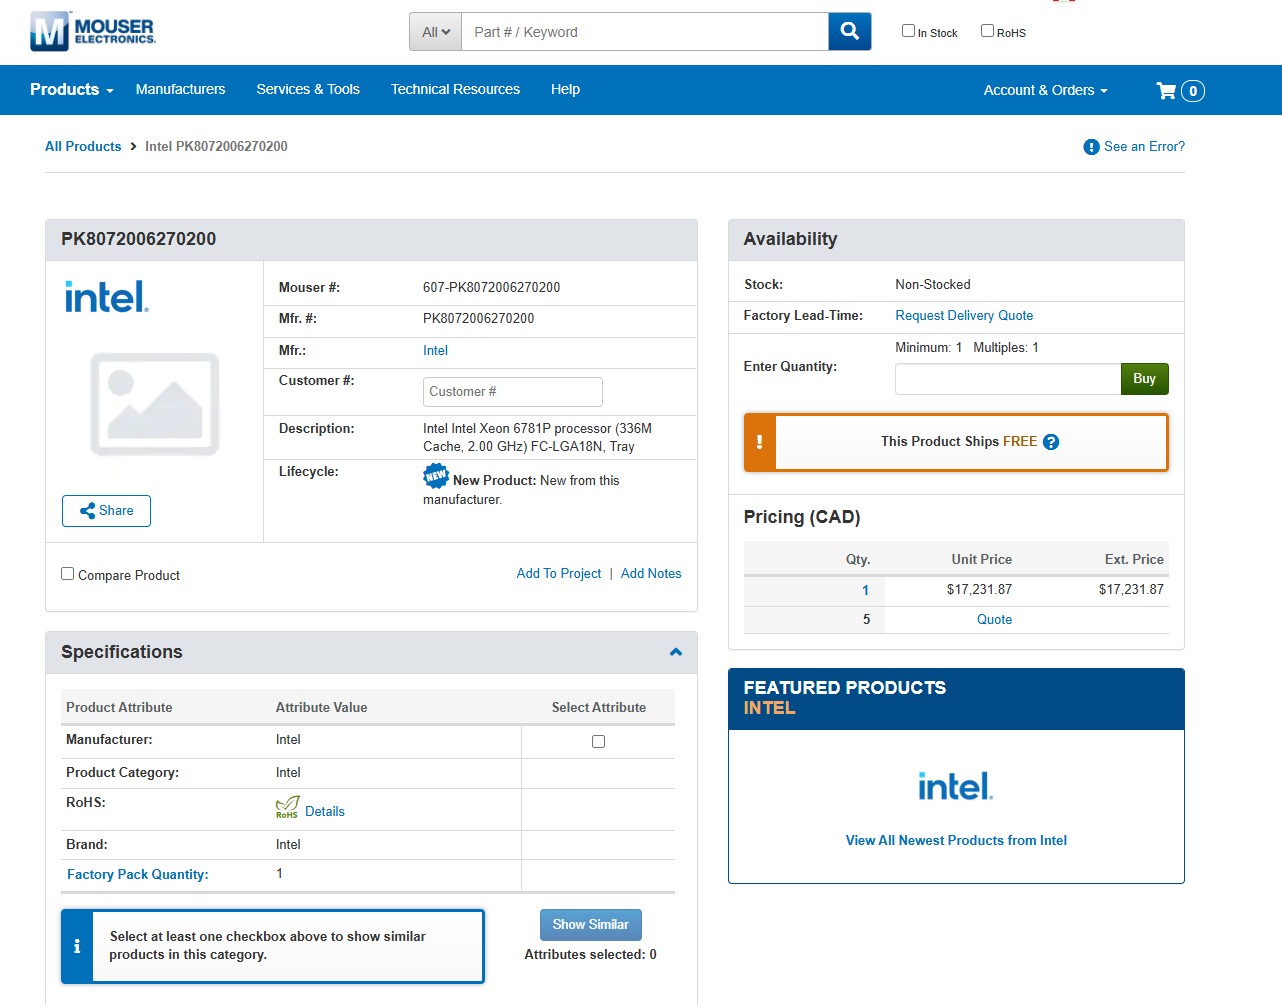Click the Share button icon
Viewport: 1282px width, 1005px height.
pos(88,511)
